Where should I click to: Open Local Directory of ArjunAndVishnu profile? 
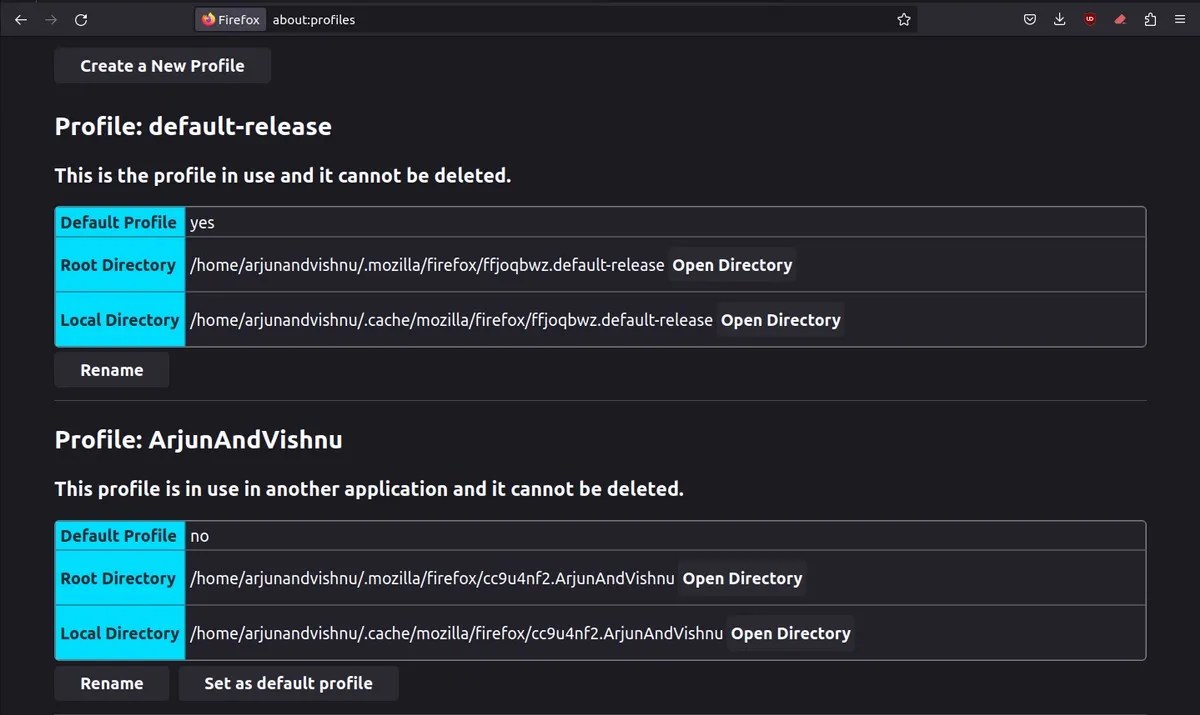point(791,633)
